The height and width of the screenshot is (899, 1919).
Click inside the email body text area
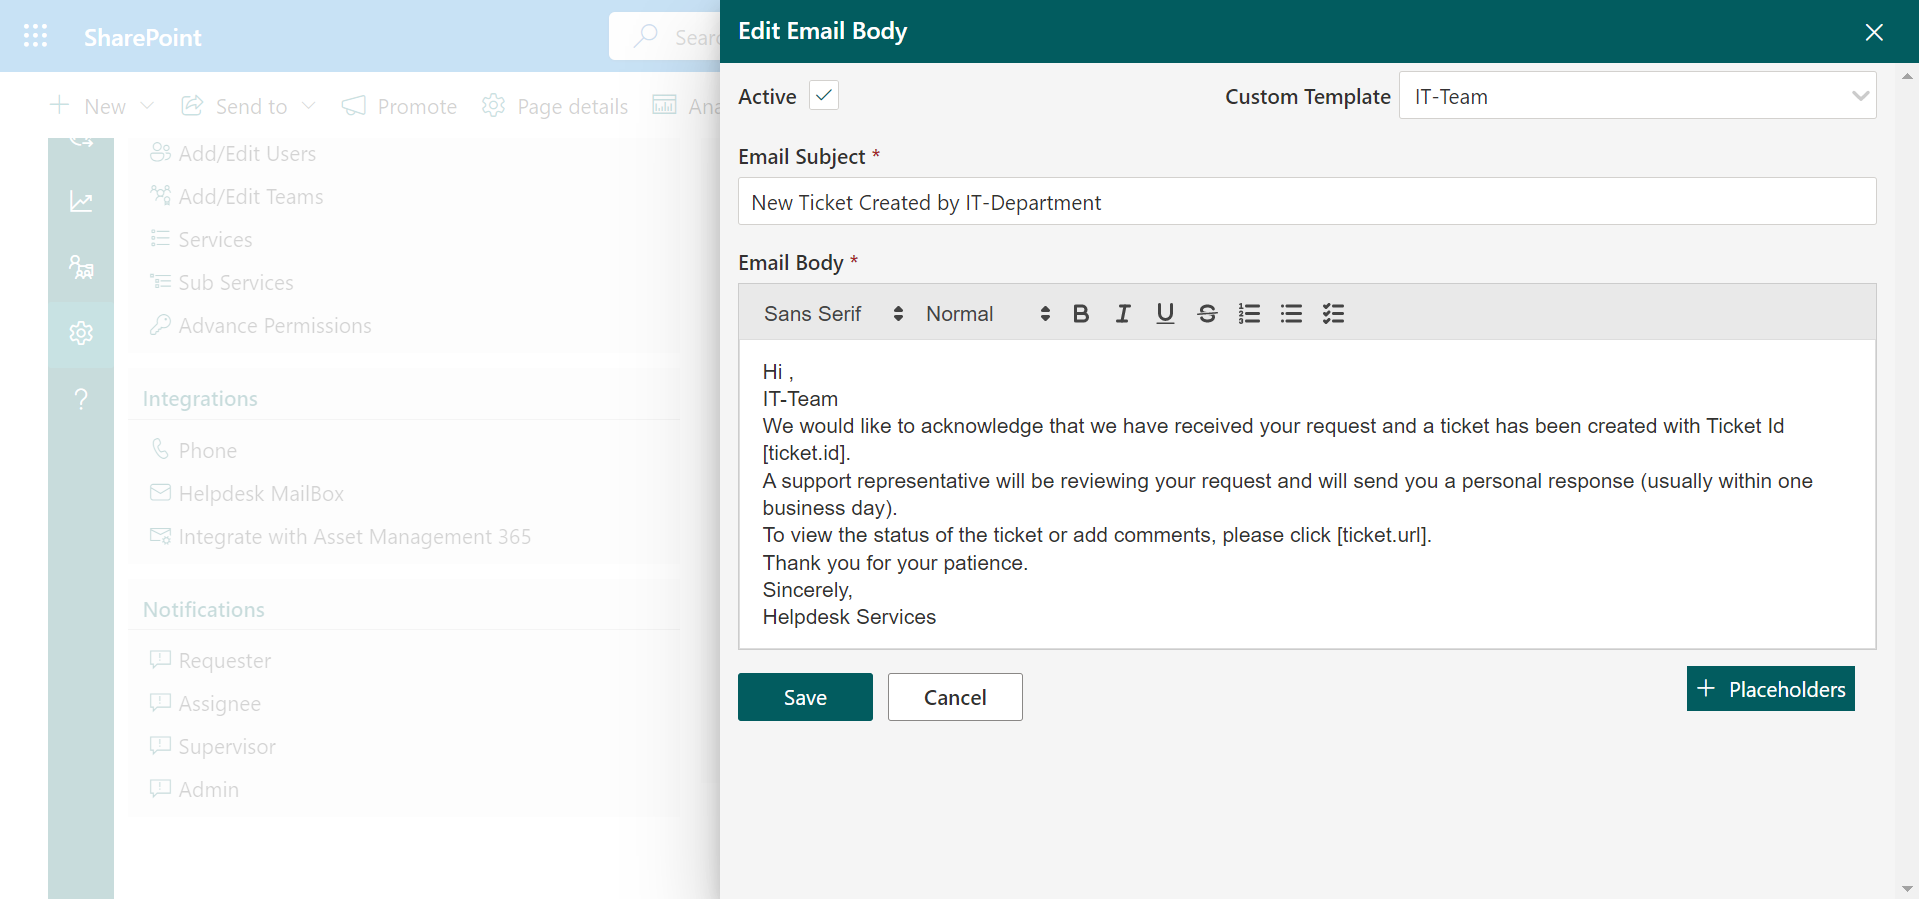coord(1307,494)
